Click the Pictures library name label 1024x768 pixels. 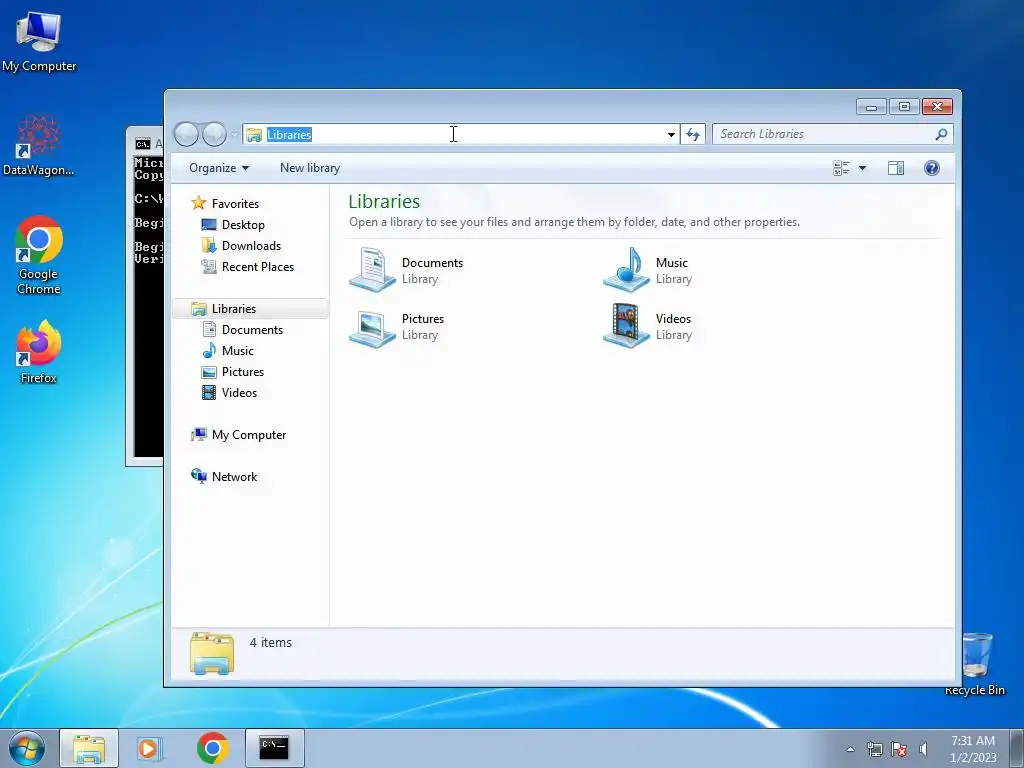point(423,319)
